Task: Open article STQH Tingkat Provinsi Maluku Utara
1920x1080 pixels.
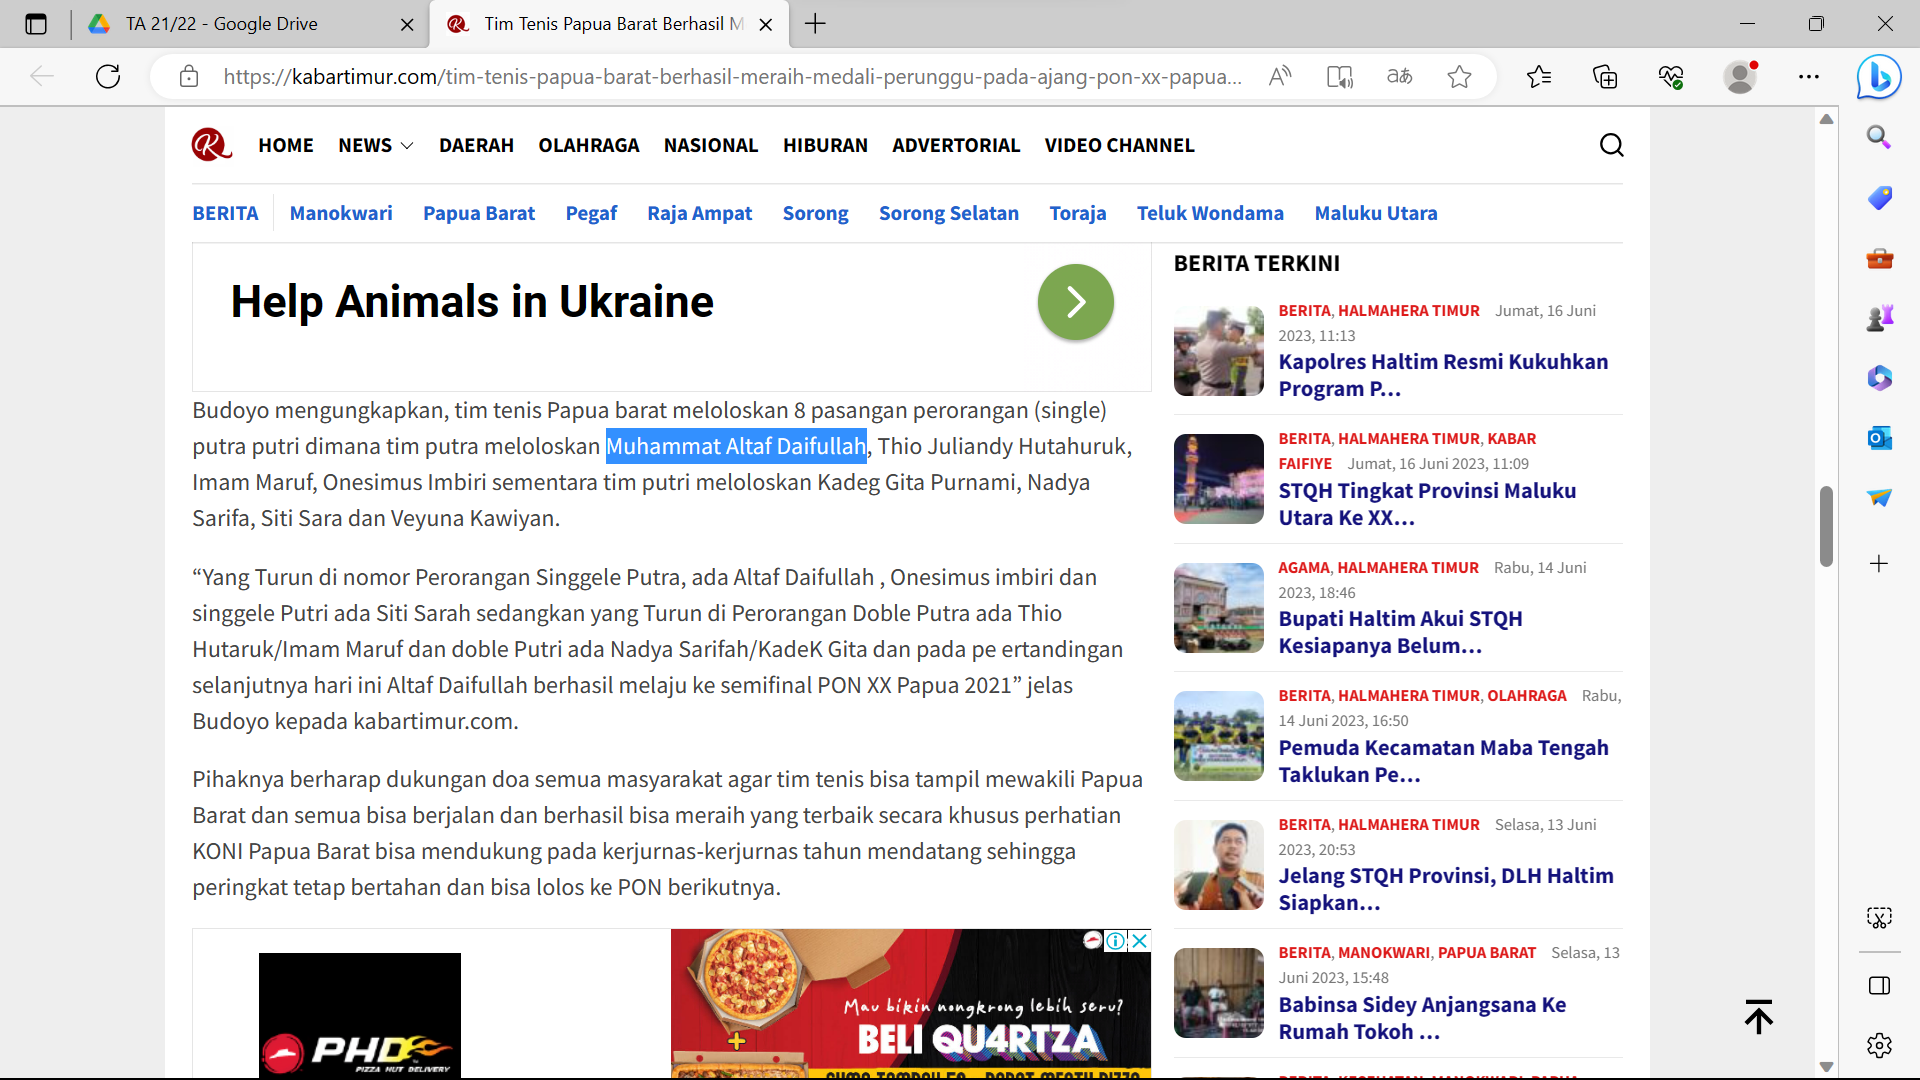Action: (x=1427, y=504)
